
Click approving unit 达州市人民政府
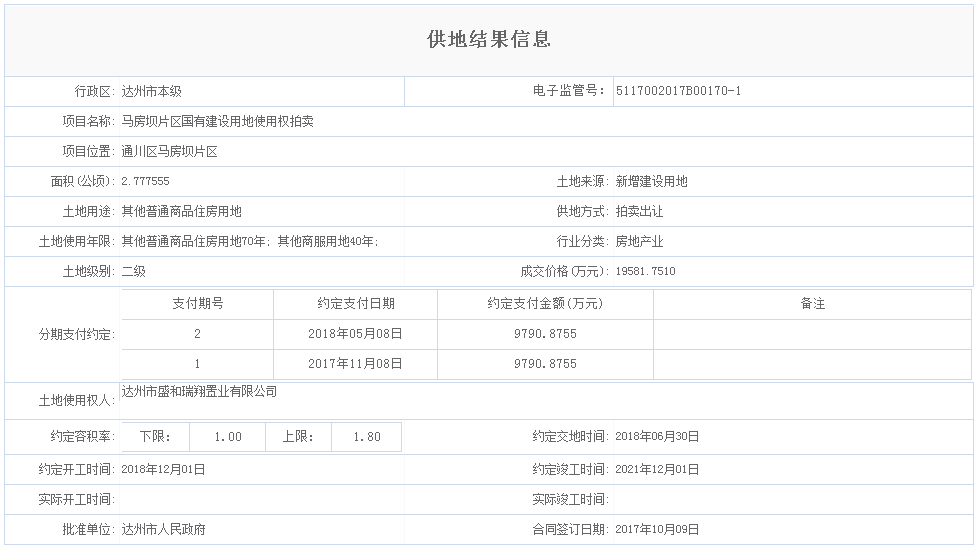(x=163, y=530)
